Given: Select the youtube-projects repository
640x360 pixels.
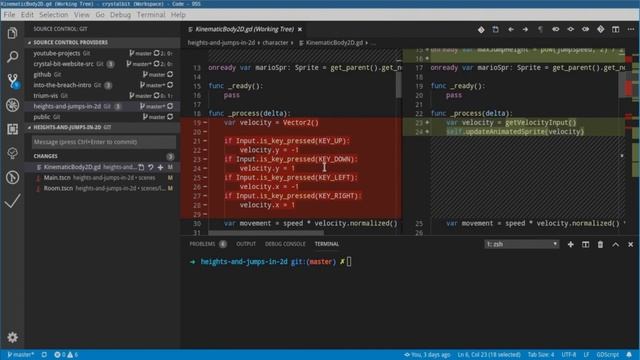Looking at the screenshot, I should click(102, 53).
